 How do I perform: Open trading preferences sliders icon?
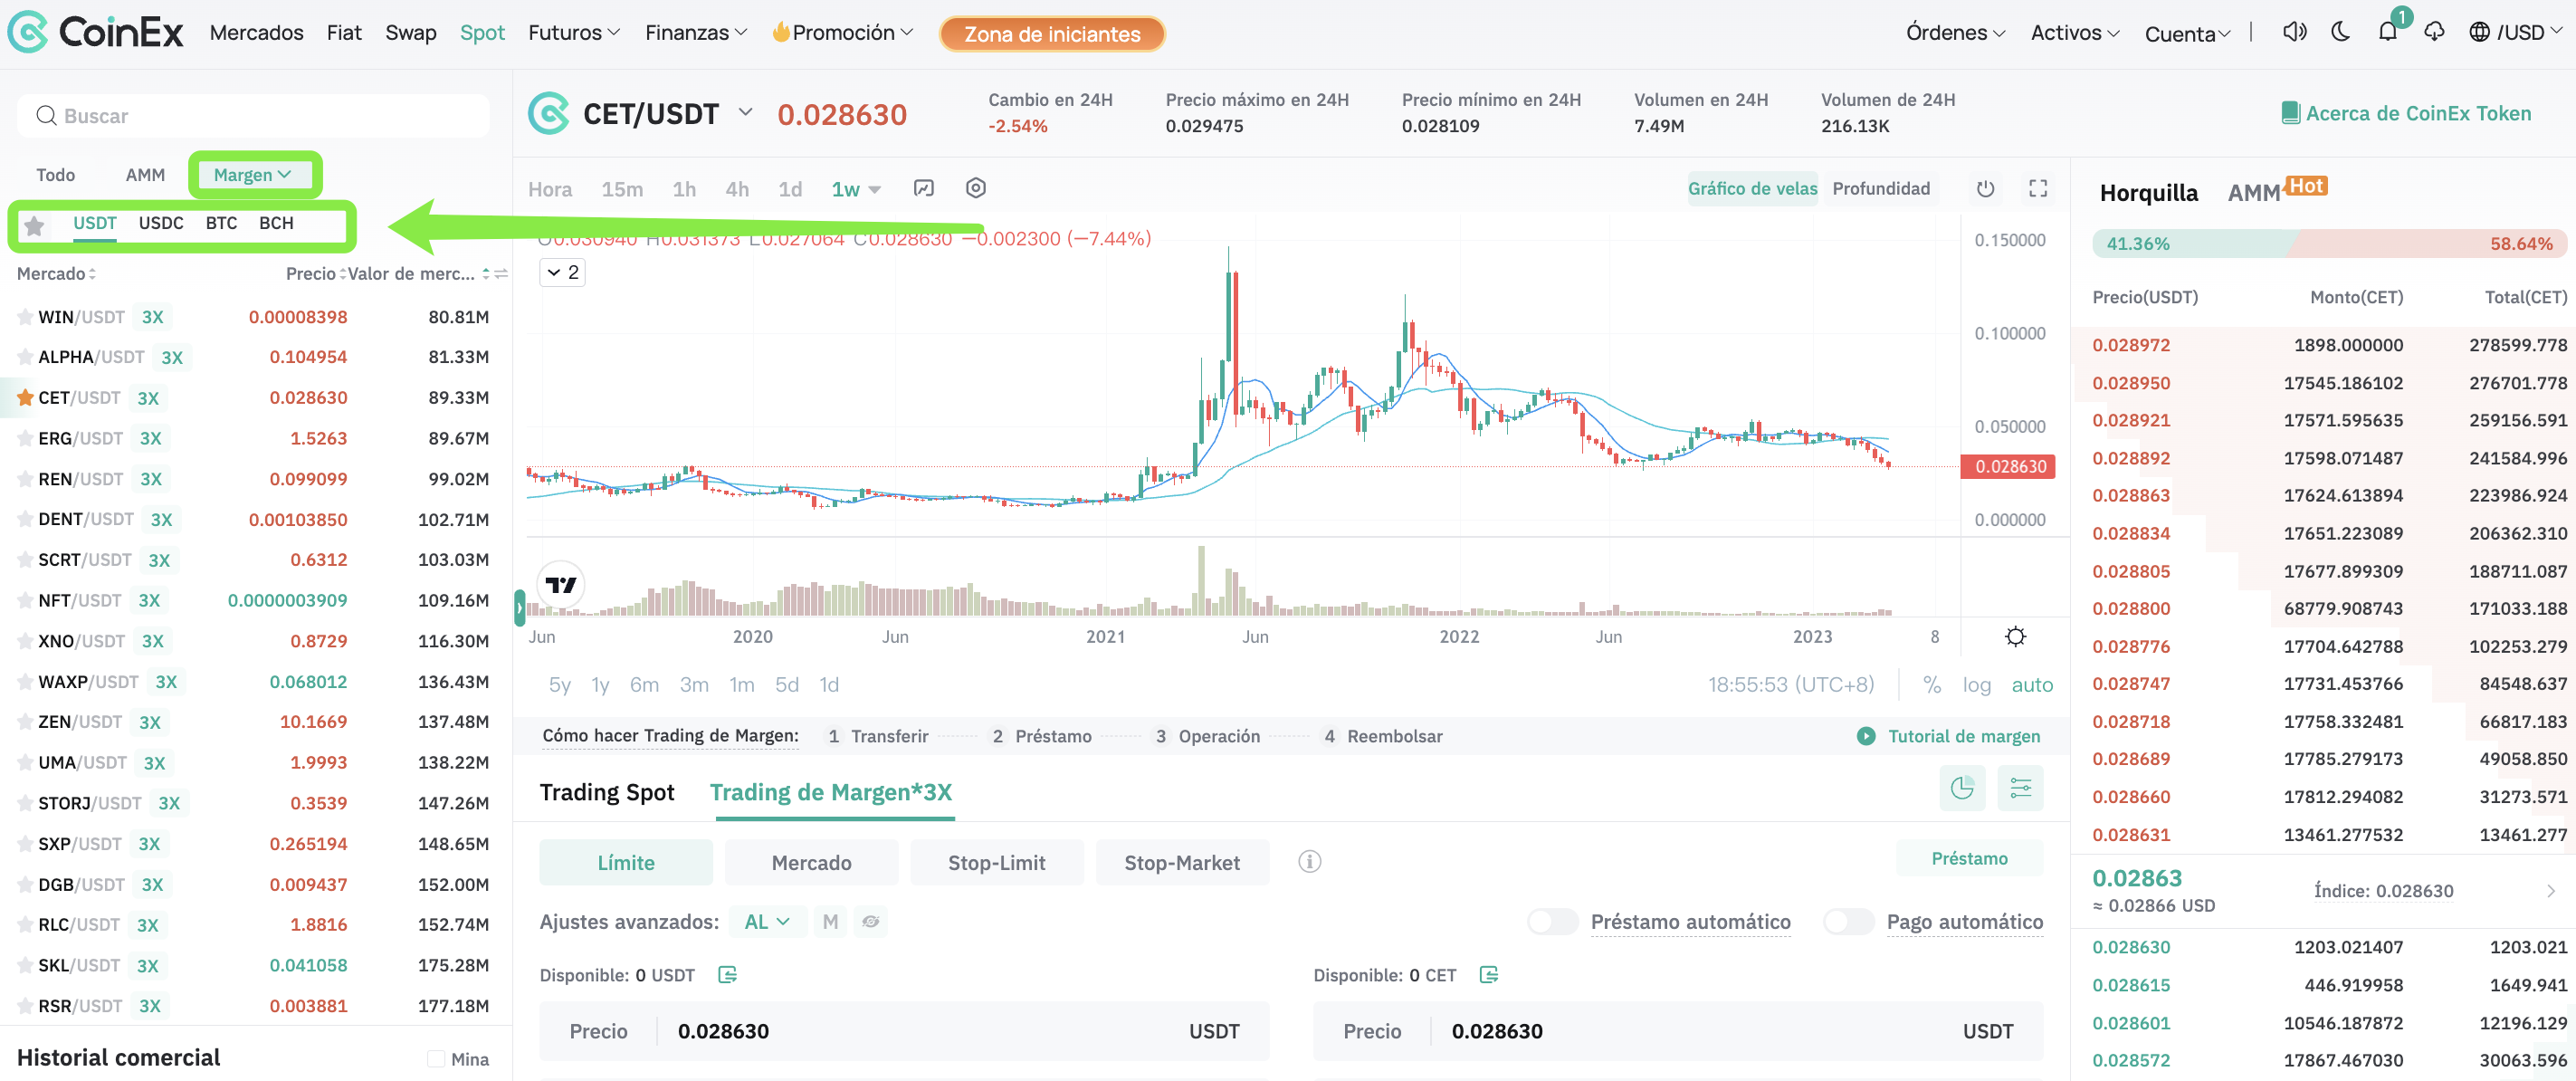2020,789
